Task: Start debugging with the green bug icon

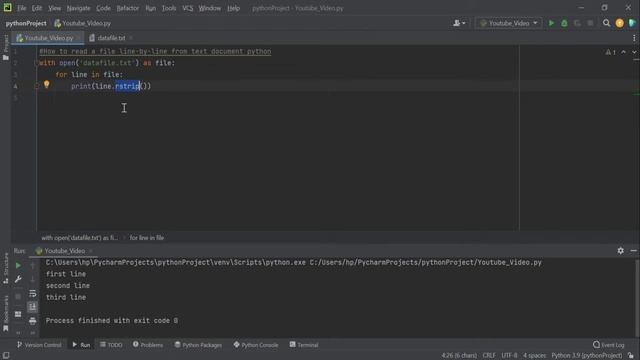Action: tap(564, 23)
